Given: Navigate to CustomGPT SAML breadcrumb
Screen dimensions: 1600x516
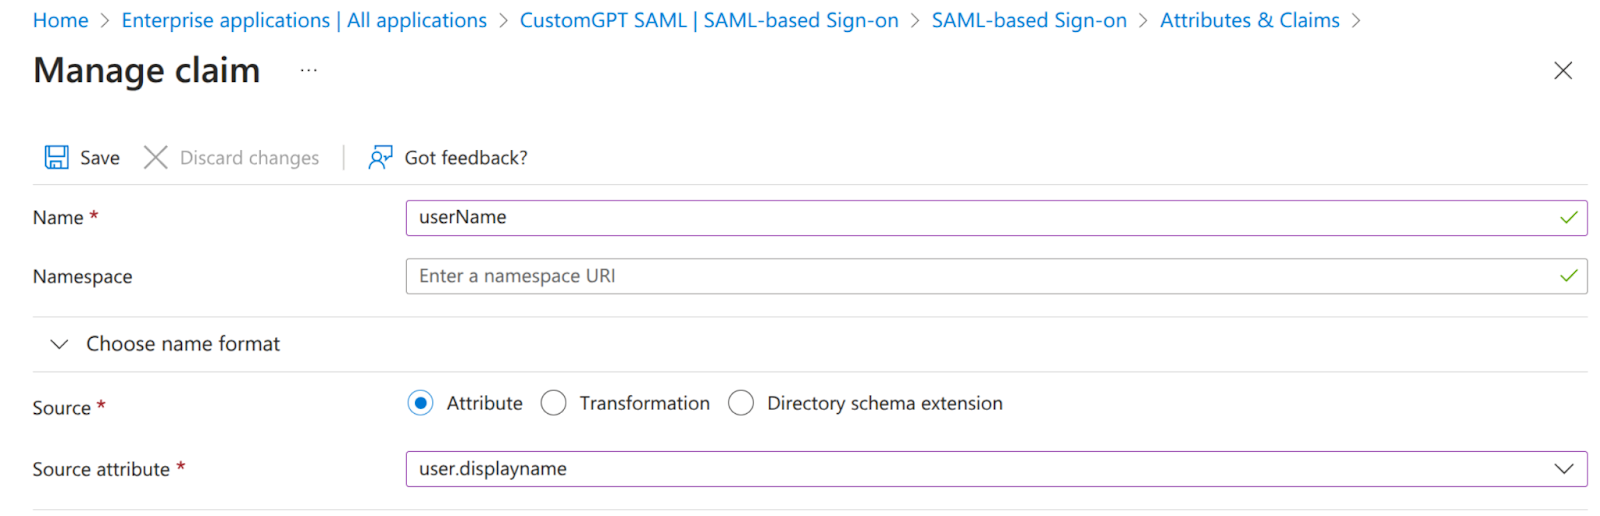Looking at the screenshot, I should 708,20.
